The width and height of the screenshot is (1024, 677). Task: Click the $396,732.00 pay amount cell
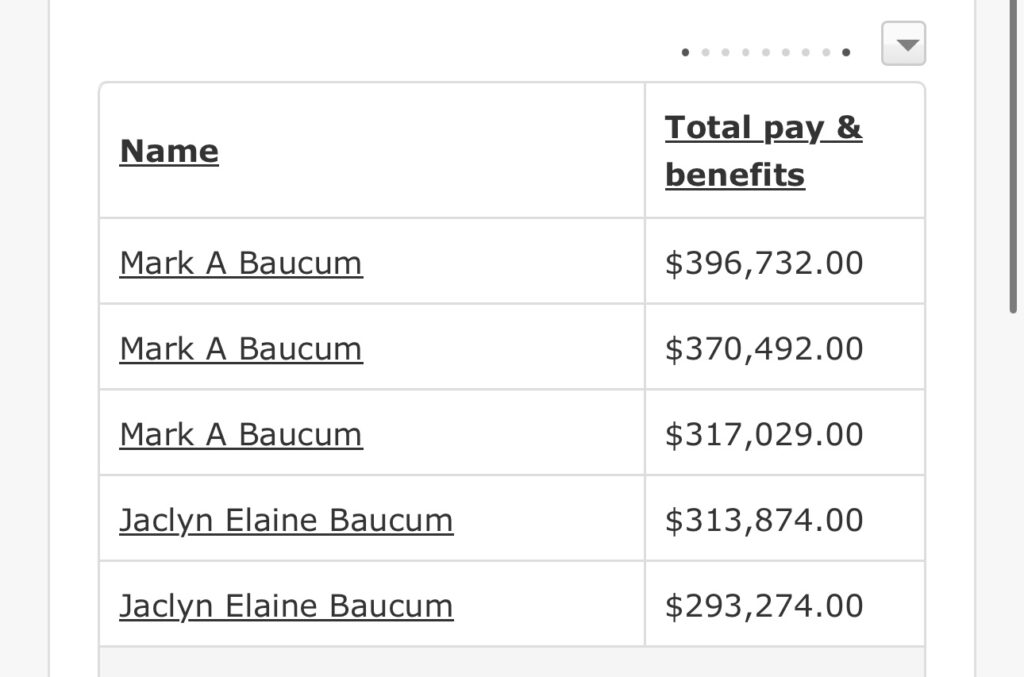click(764, 263)
